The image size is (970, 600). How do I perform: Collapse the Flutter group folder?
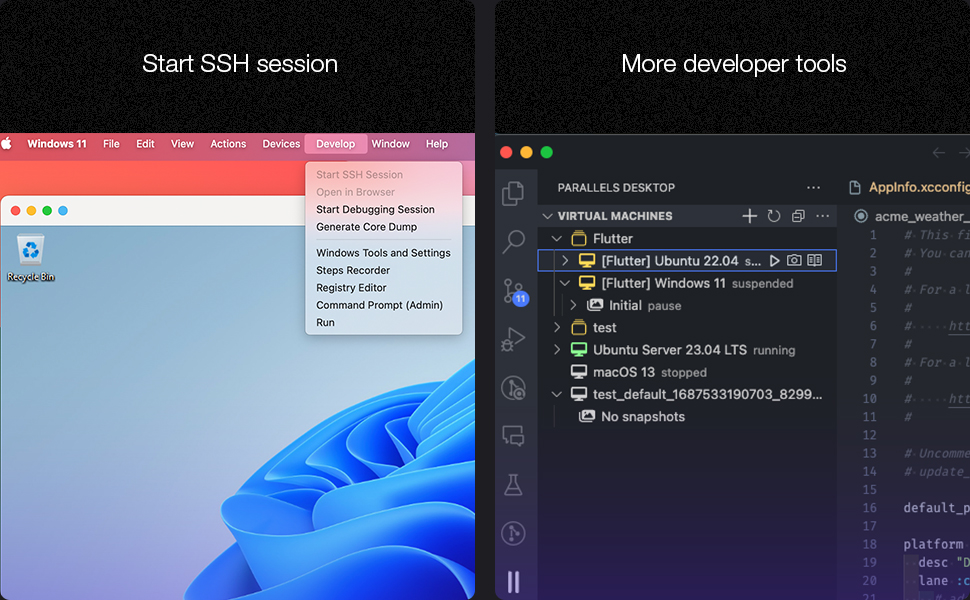pyautogui.click(x=557, y=239)
